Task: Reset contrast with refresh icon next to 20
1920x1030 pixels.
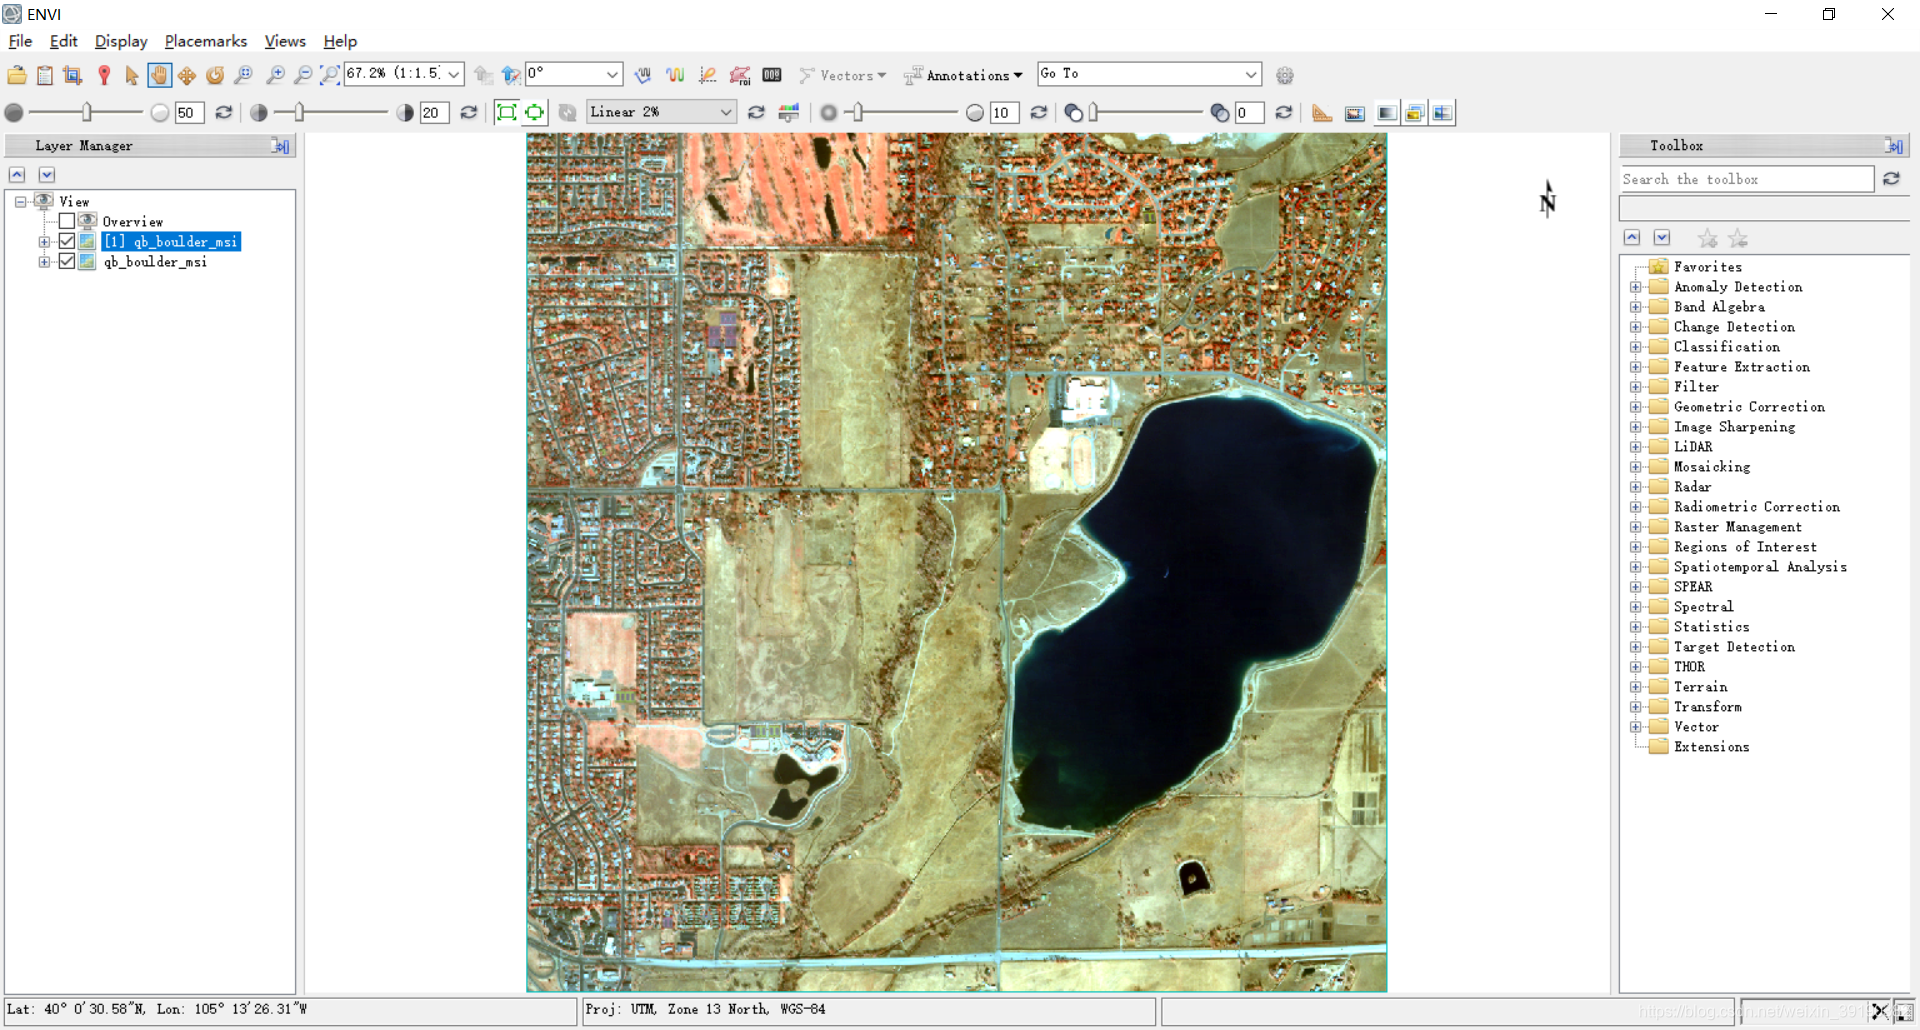Action: (x=468, y=113)
